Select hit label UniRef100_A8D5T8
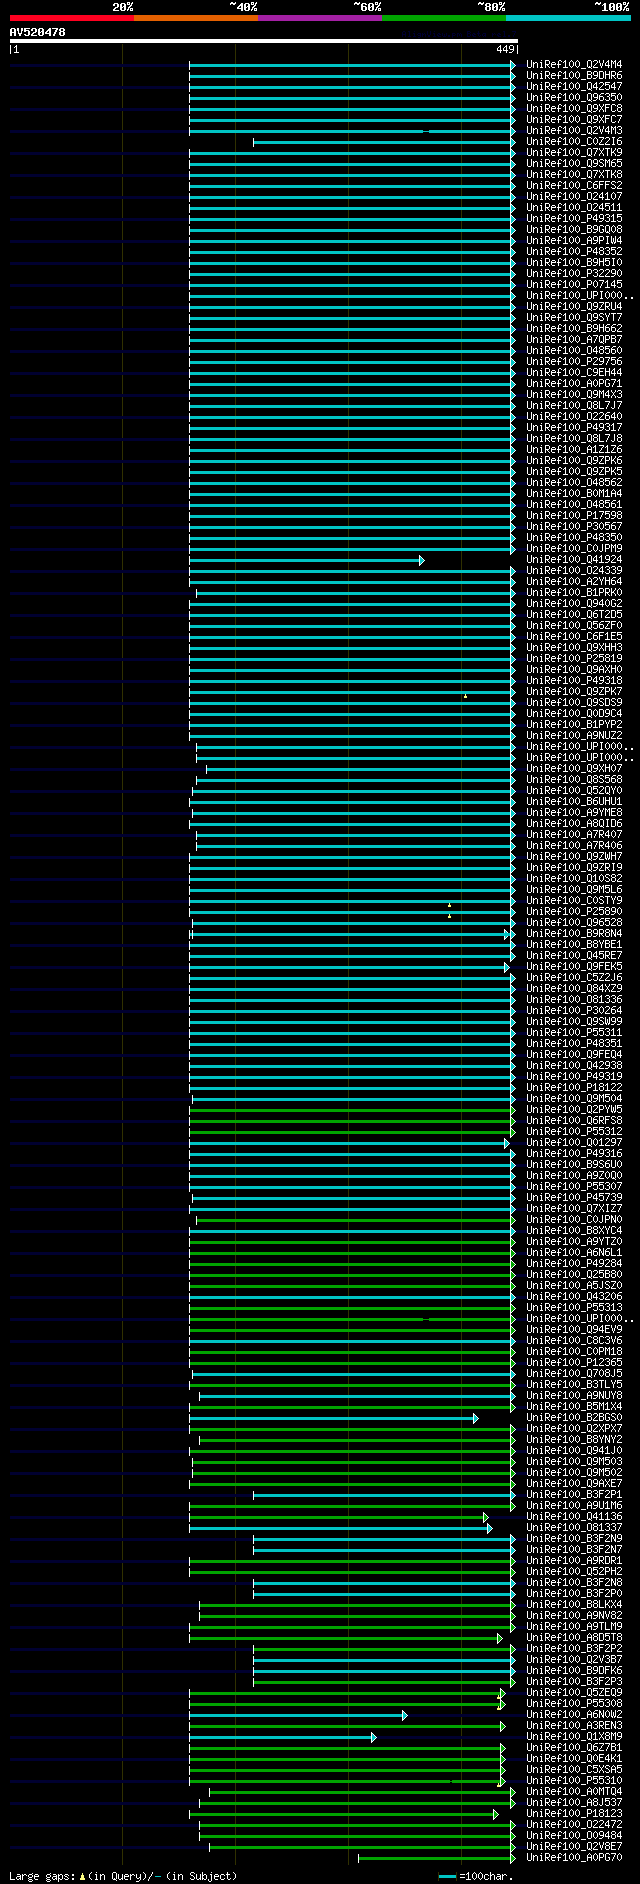 (x=574, y=1638)
